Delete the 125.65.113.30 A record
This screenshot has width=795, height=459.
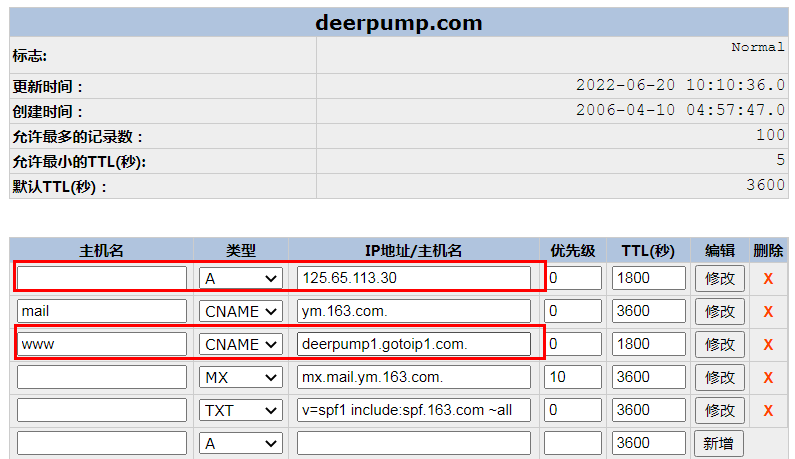pos(768,279)
